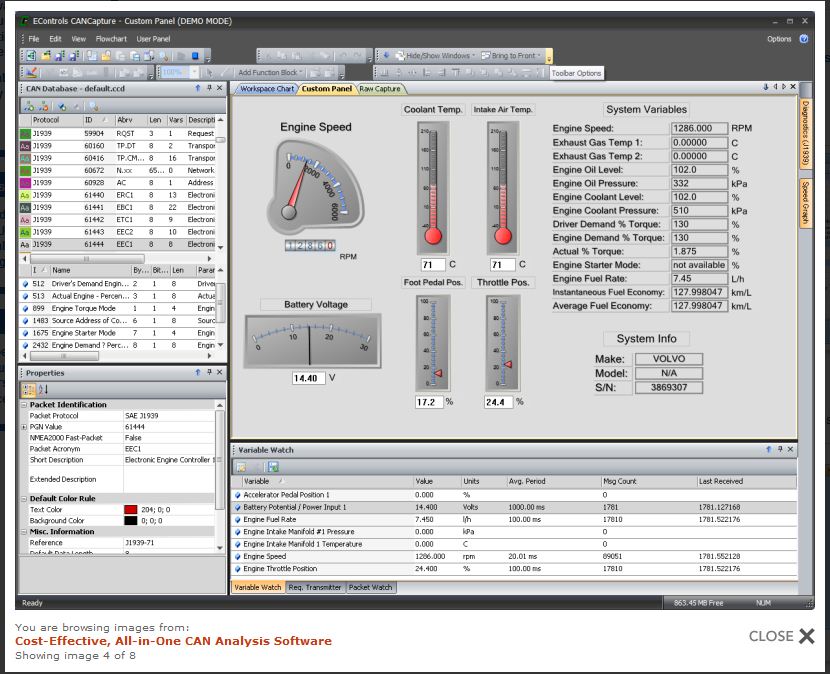This screenshot has height=674, width=830.
Task: Click the help icon next to Options
Action: tap(803, 39)
